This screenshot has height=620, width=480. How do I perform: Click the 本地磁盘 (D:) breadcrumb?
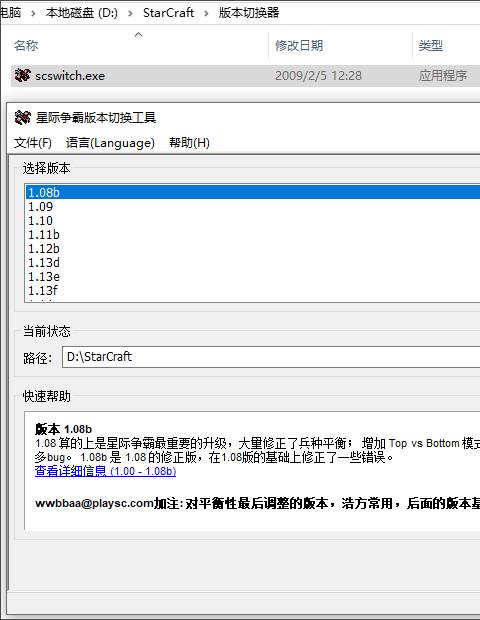click(81, 13)
